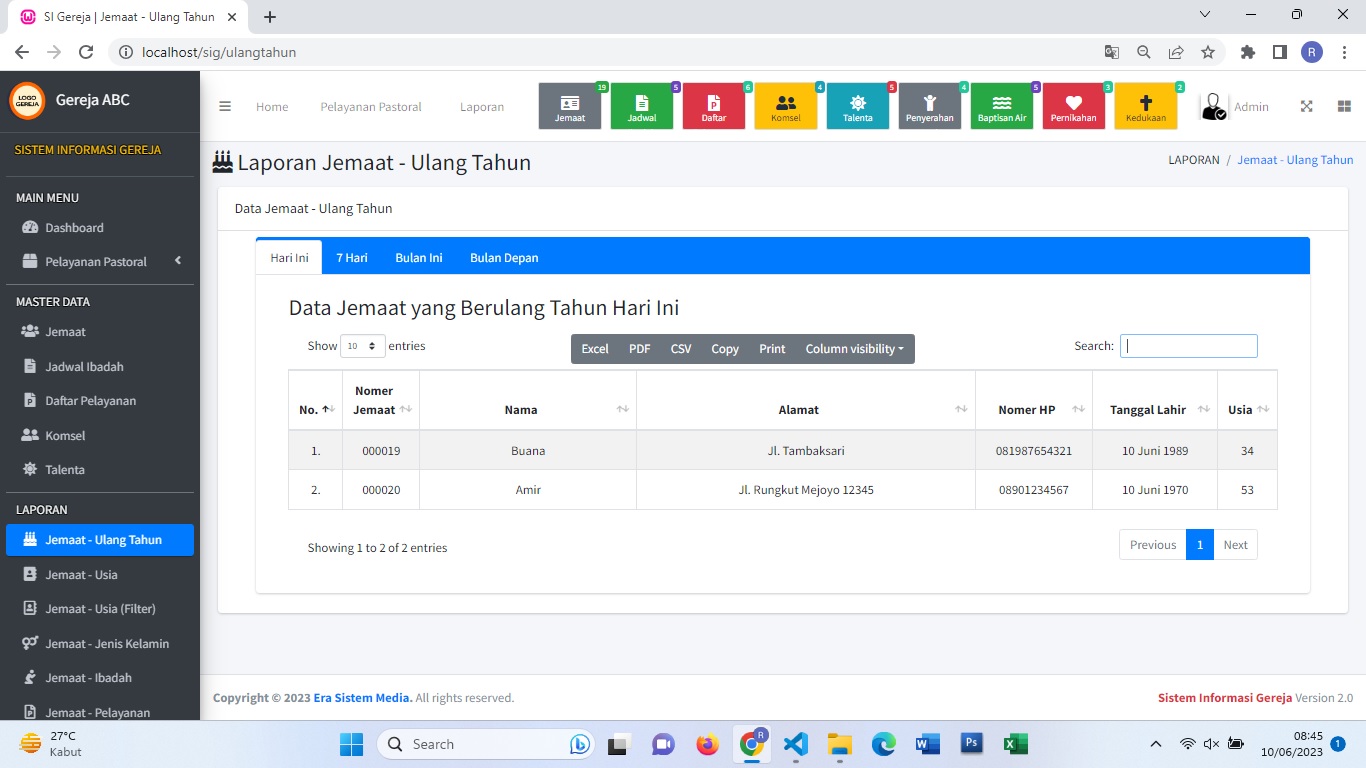This screenshot has height=768, width=1366.
Task: Expand the Column visibility dropdown
Action: [x=854, y=349]
